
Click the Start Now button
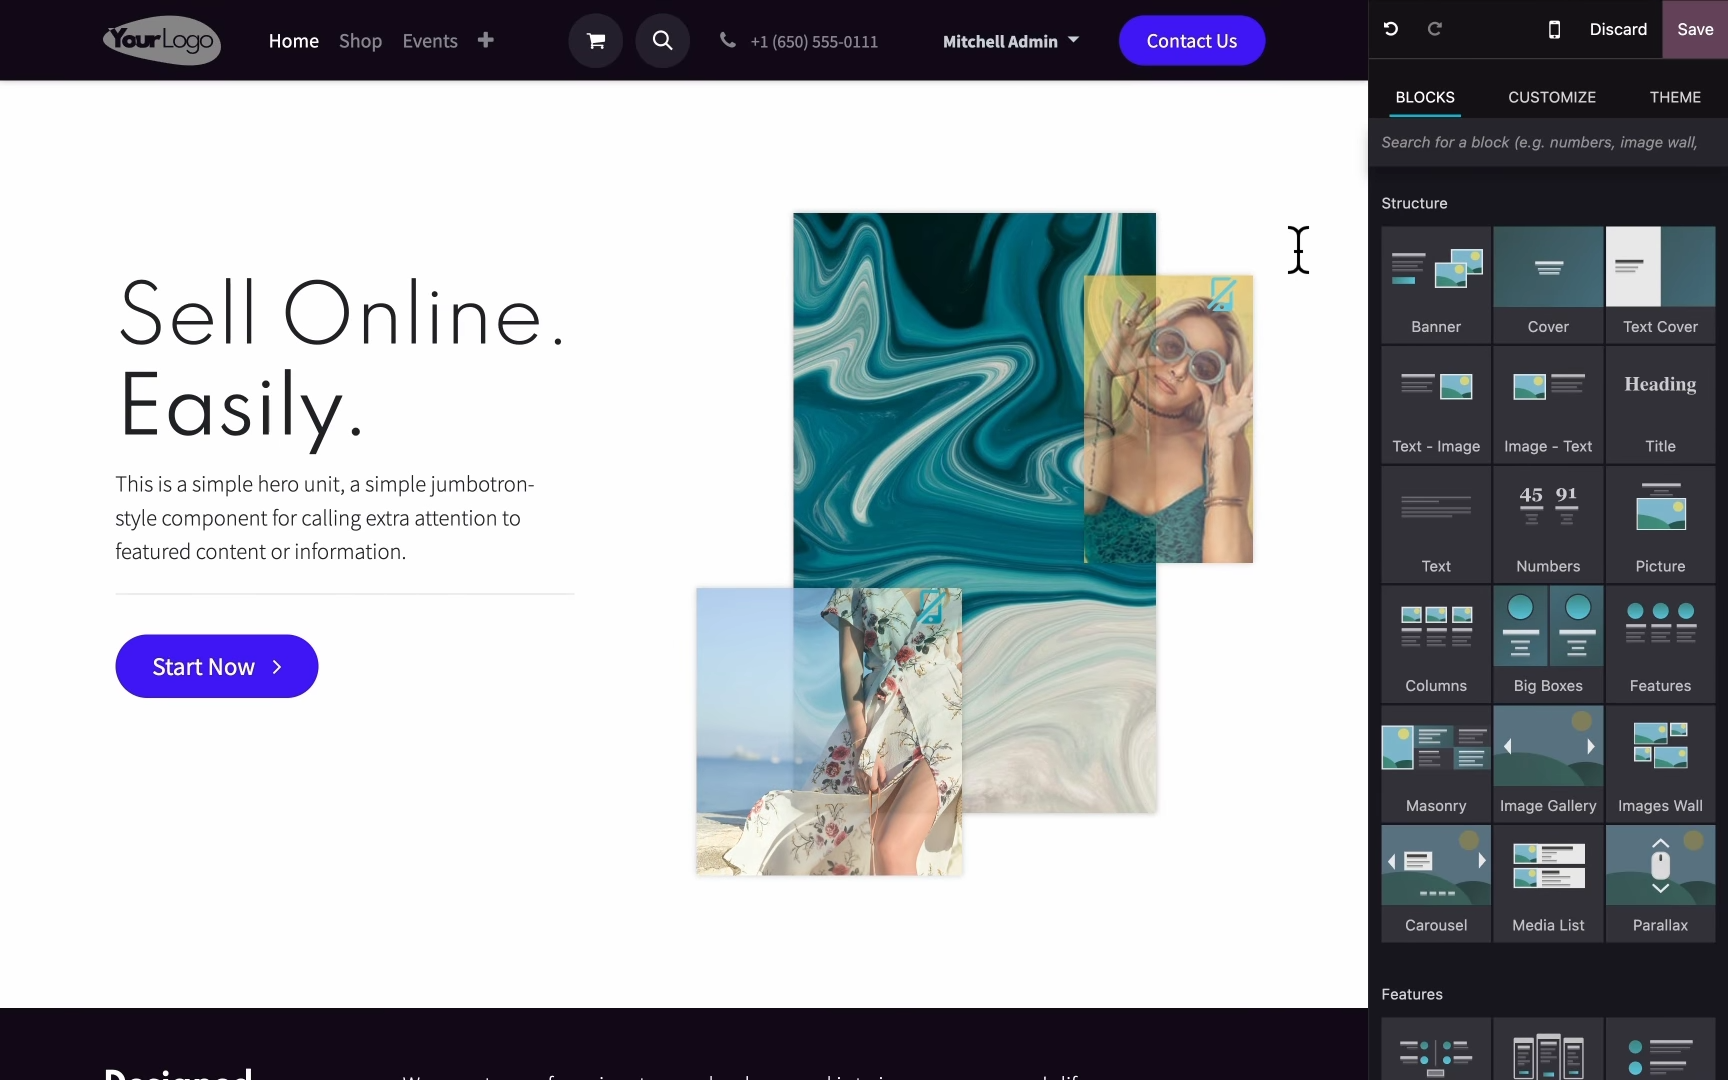[x=217, y=666]
